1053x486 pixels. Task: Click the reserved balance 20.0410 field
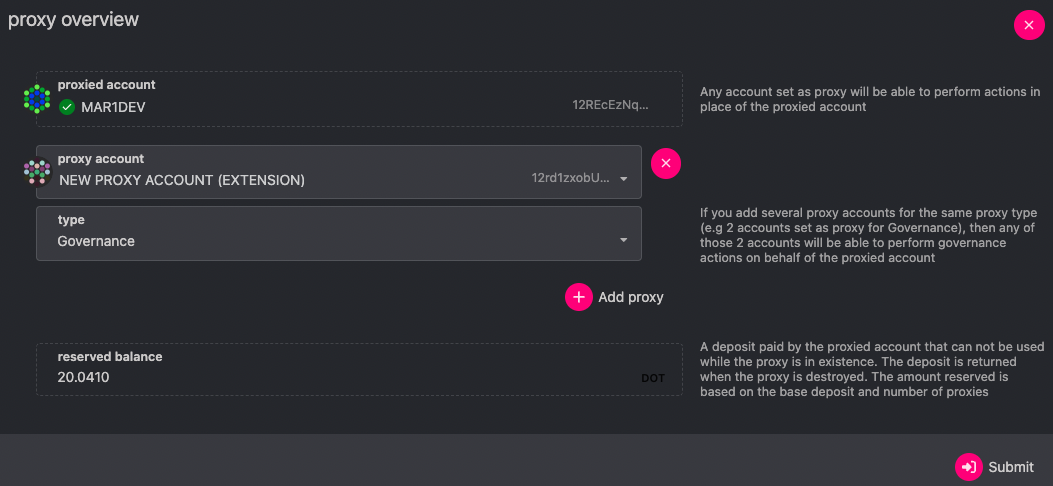(84, 378)
